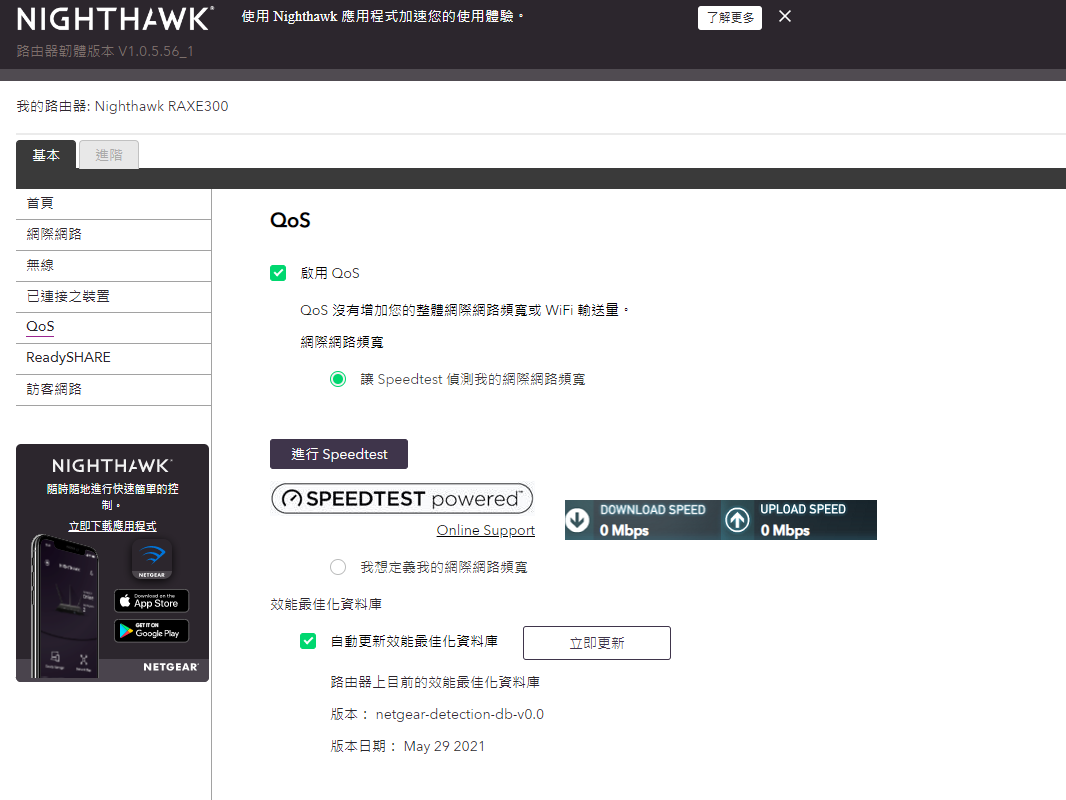Click the May 29 2021 version date

(x=444, y=746)
